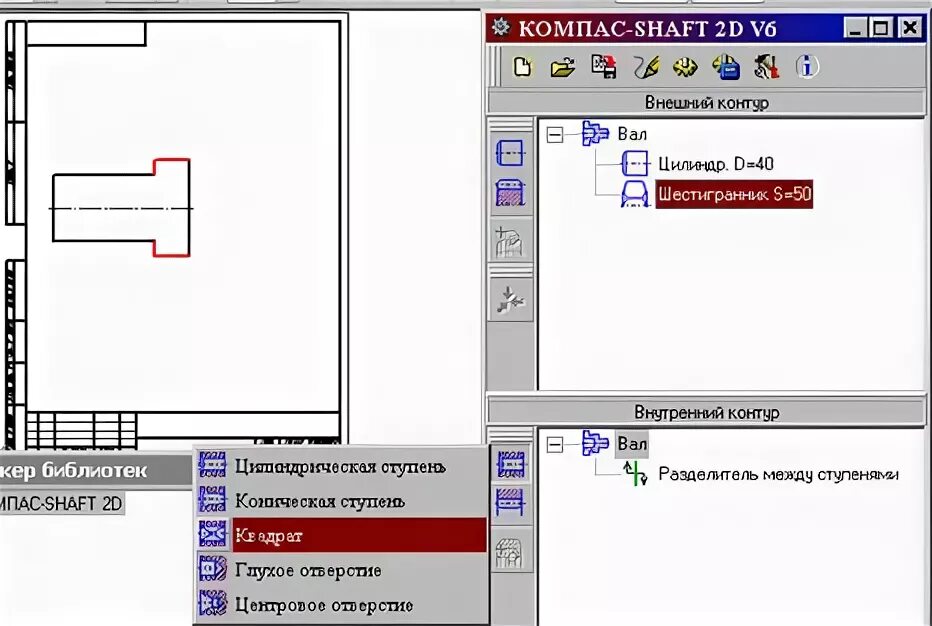Click the hexagon icon beside Шестигранник S=50
Screen dimensions: 932x626
634,194
